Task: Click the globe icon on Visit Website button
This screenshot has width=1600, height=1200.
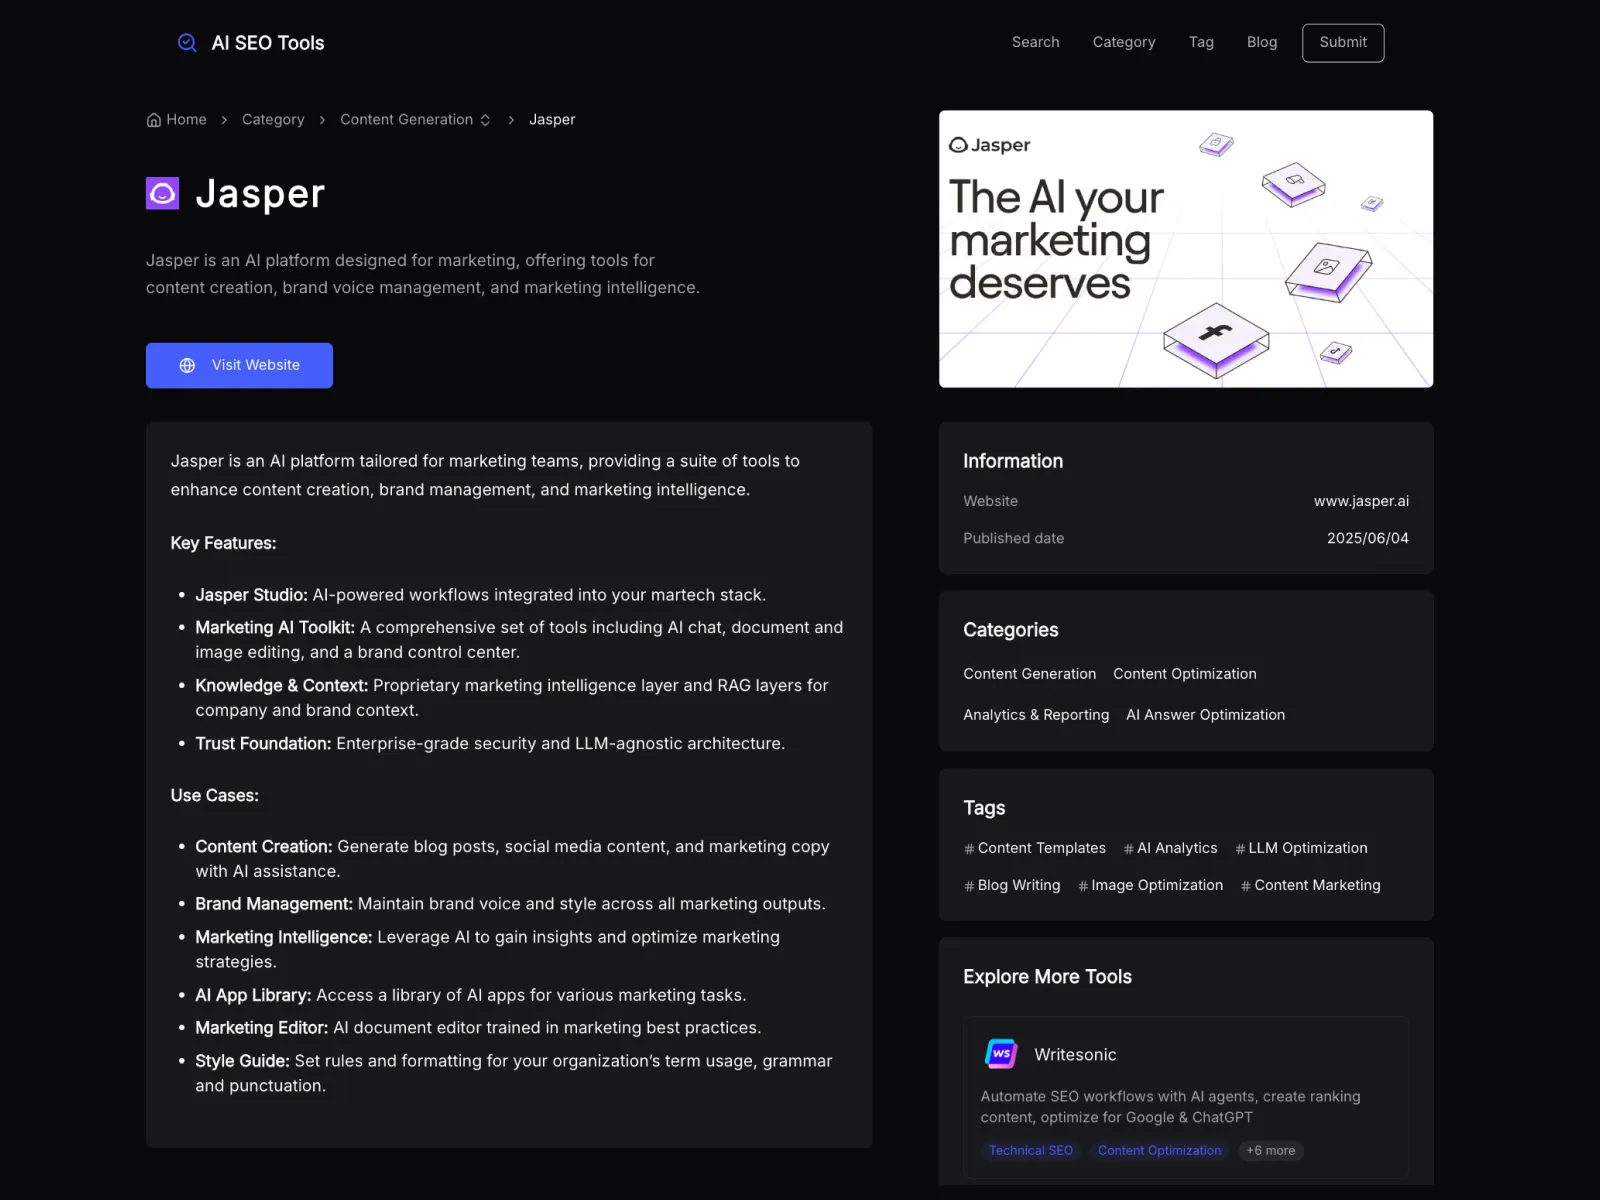Action: (187, 366)
